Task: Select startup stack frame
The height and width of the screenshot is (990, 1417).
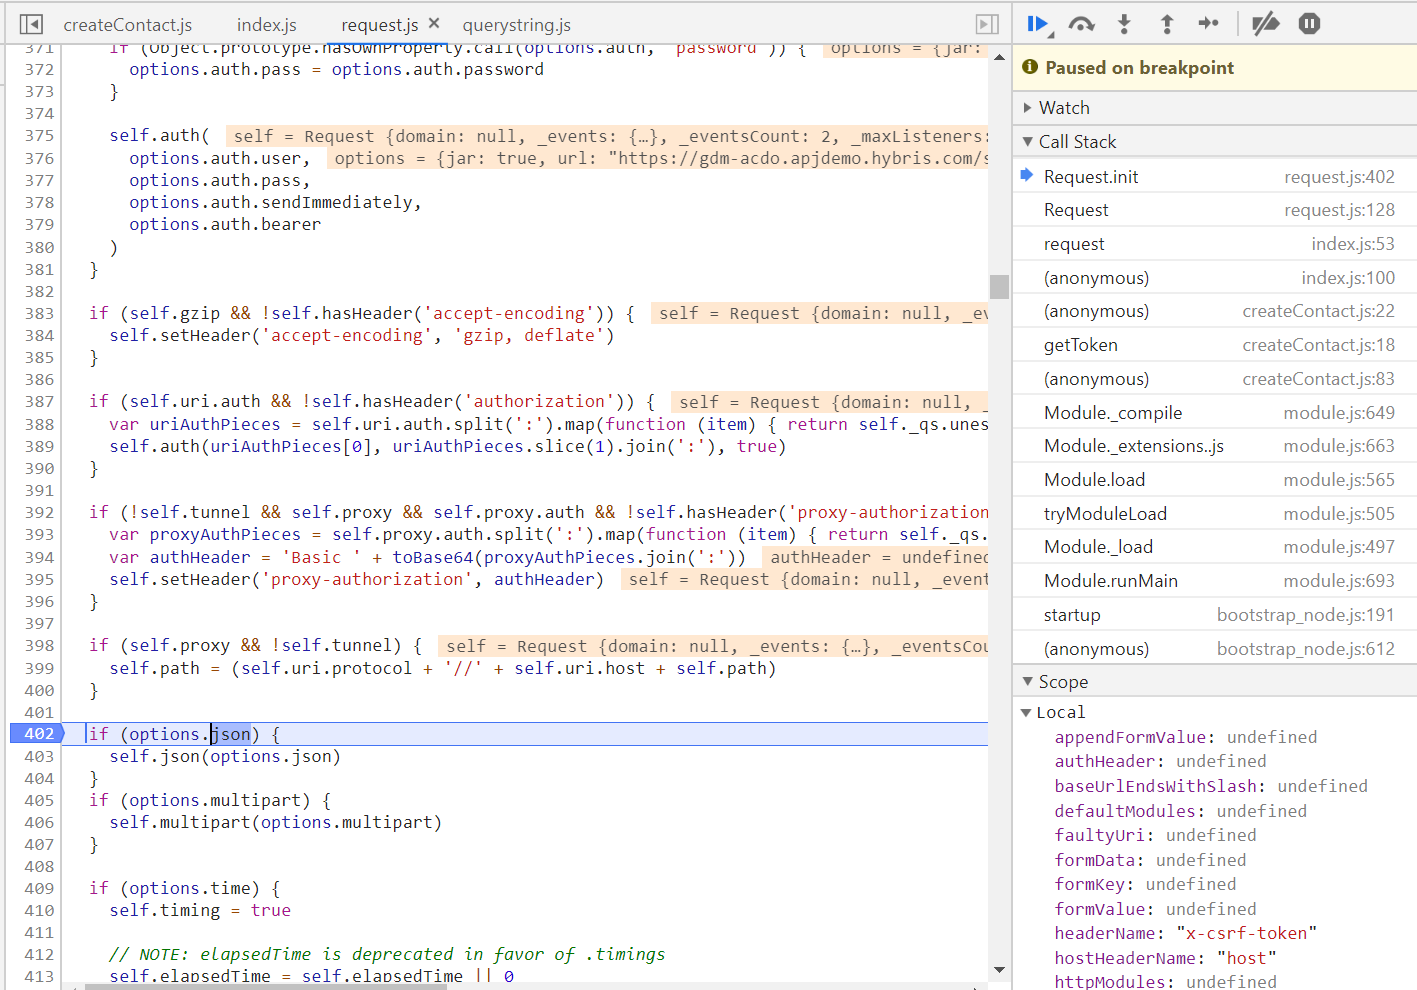Action: pos(1214,615)
